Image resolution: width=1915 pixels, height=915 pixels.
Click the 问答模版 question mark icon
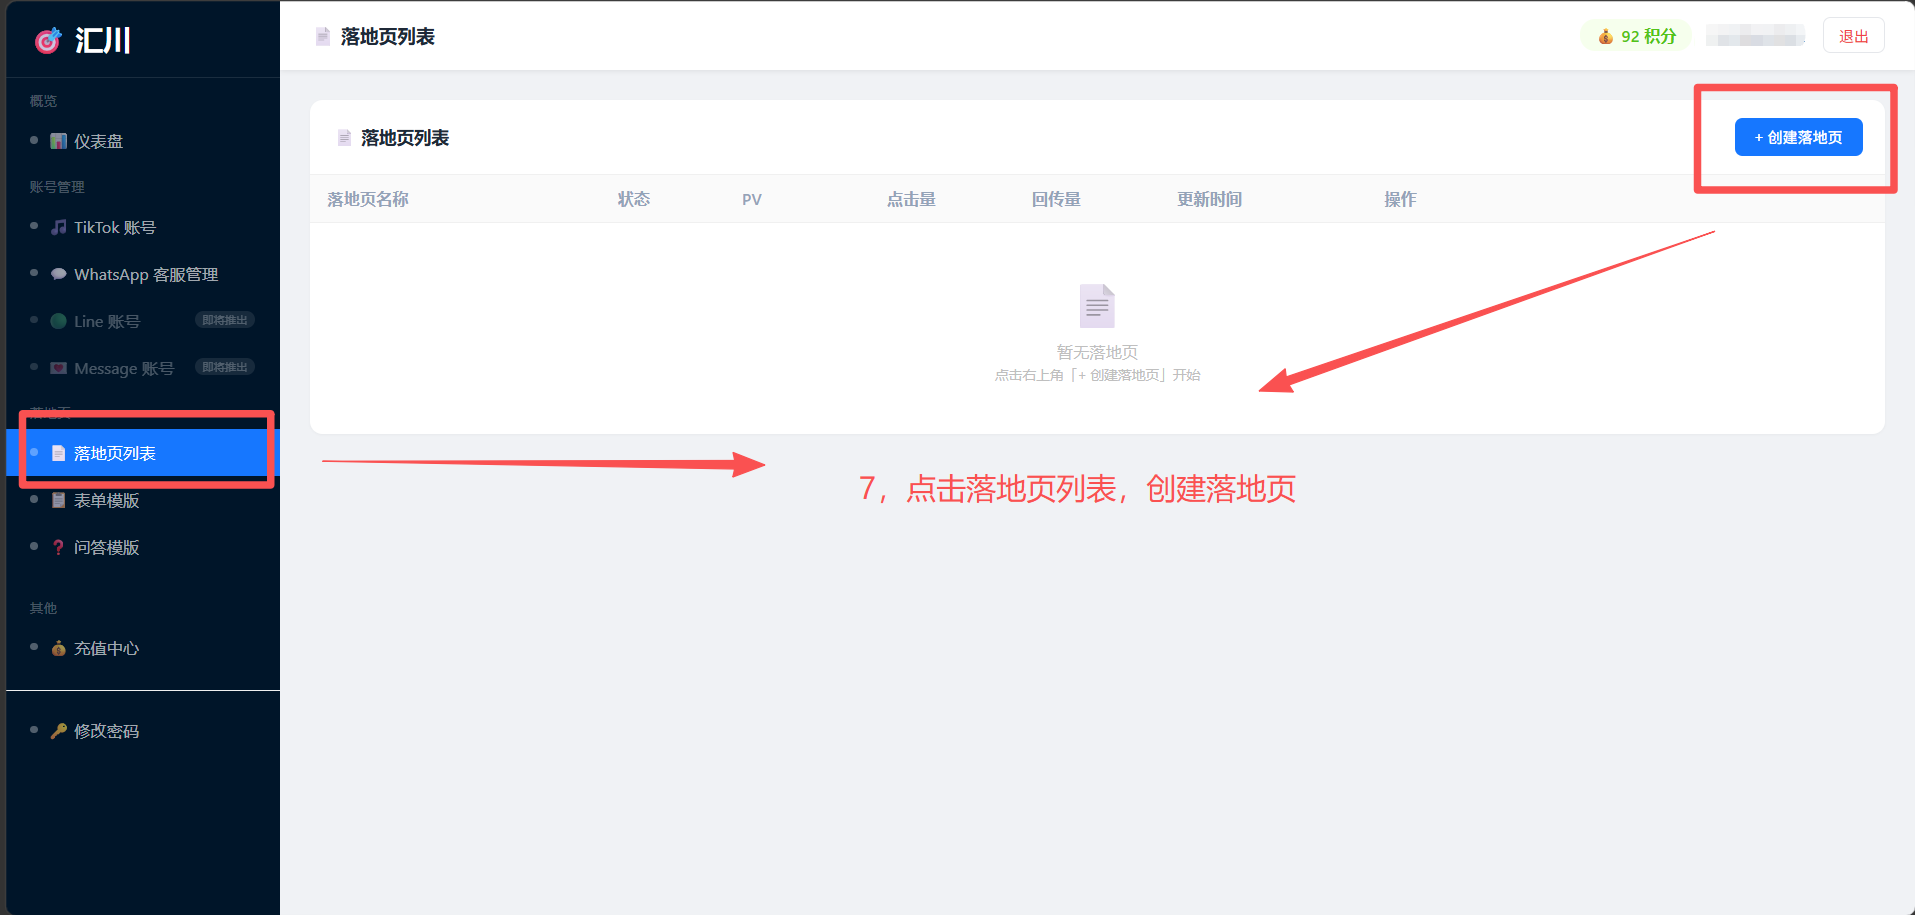[59, 547]
